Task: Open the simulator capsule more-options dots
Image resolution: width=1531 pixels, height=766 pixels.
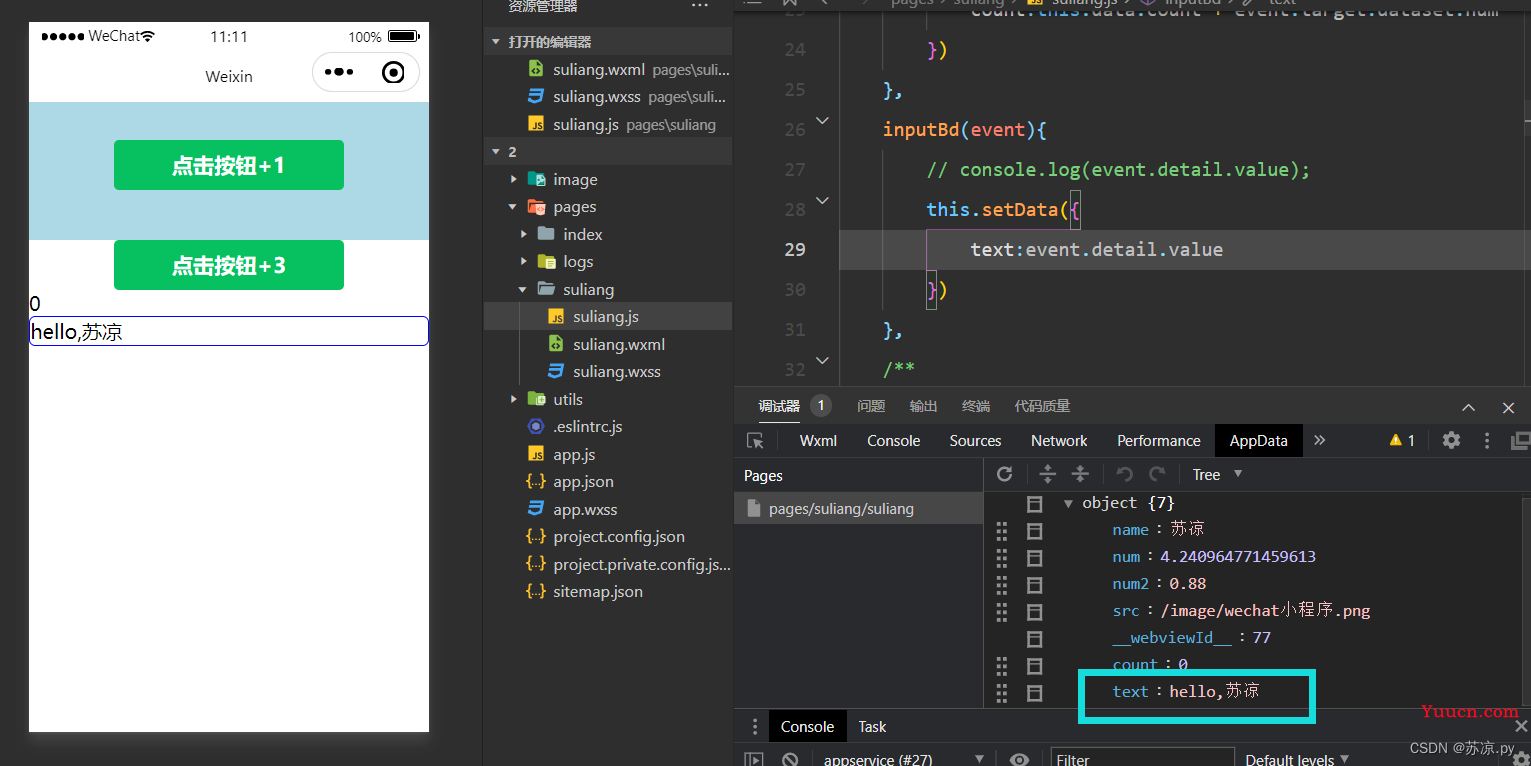Action: coord(339,72)
